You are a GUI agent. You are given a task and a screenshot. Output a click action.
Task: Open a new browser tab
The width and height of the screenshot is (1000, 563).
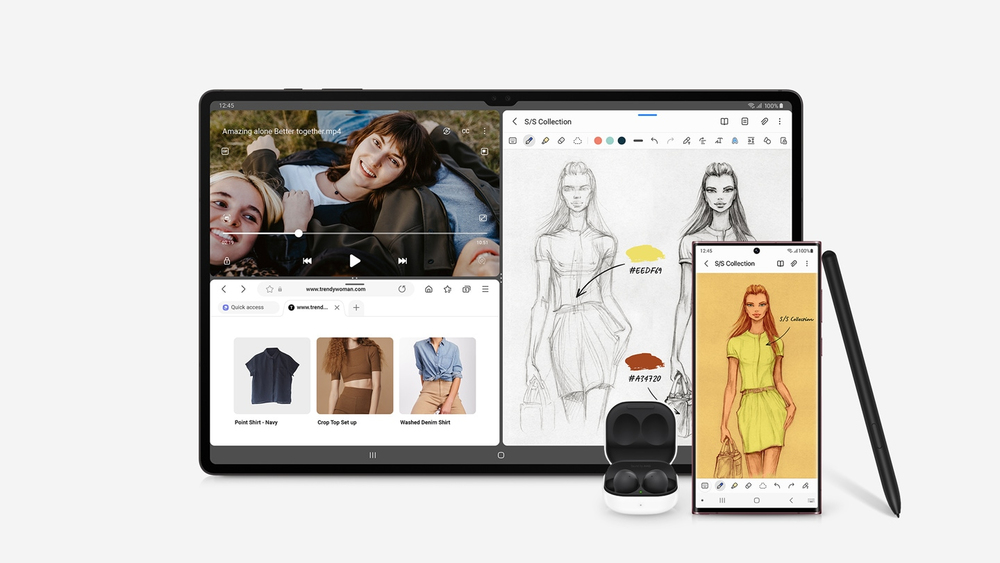[356, 308]
